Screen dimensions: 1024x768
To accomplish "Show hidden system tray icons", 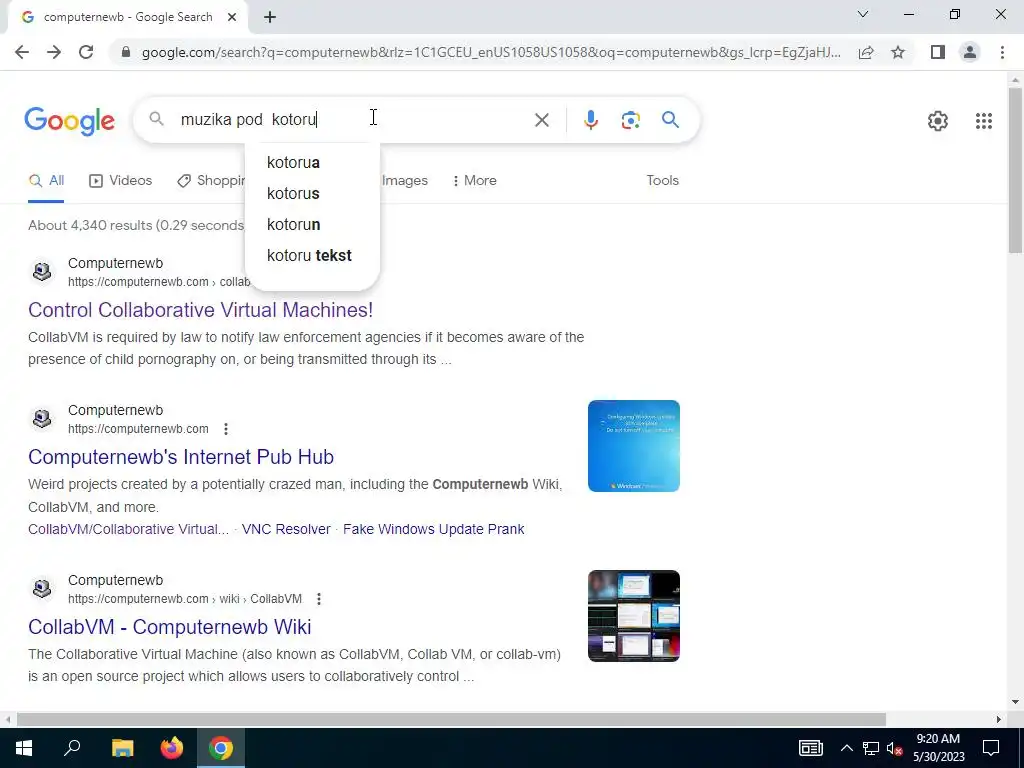I will point(846,748).
